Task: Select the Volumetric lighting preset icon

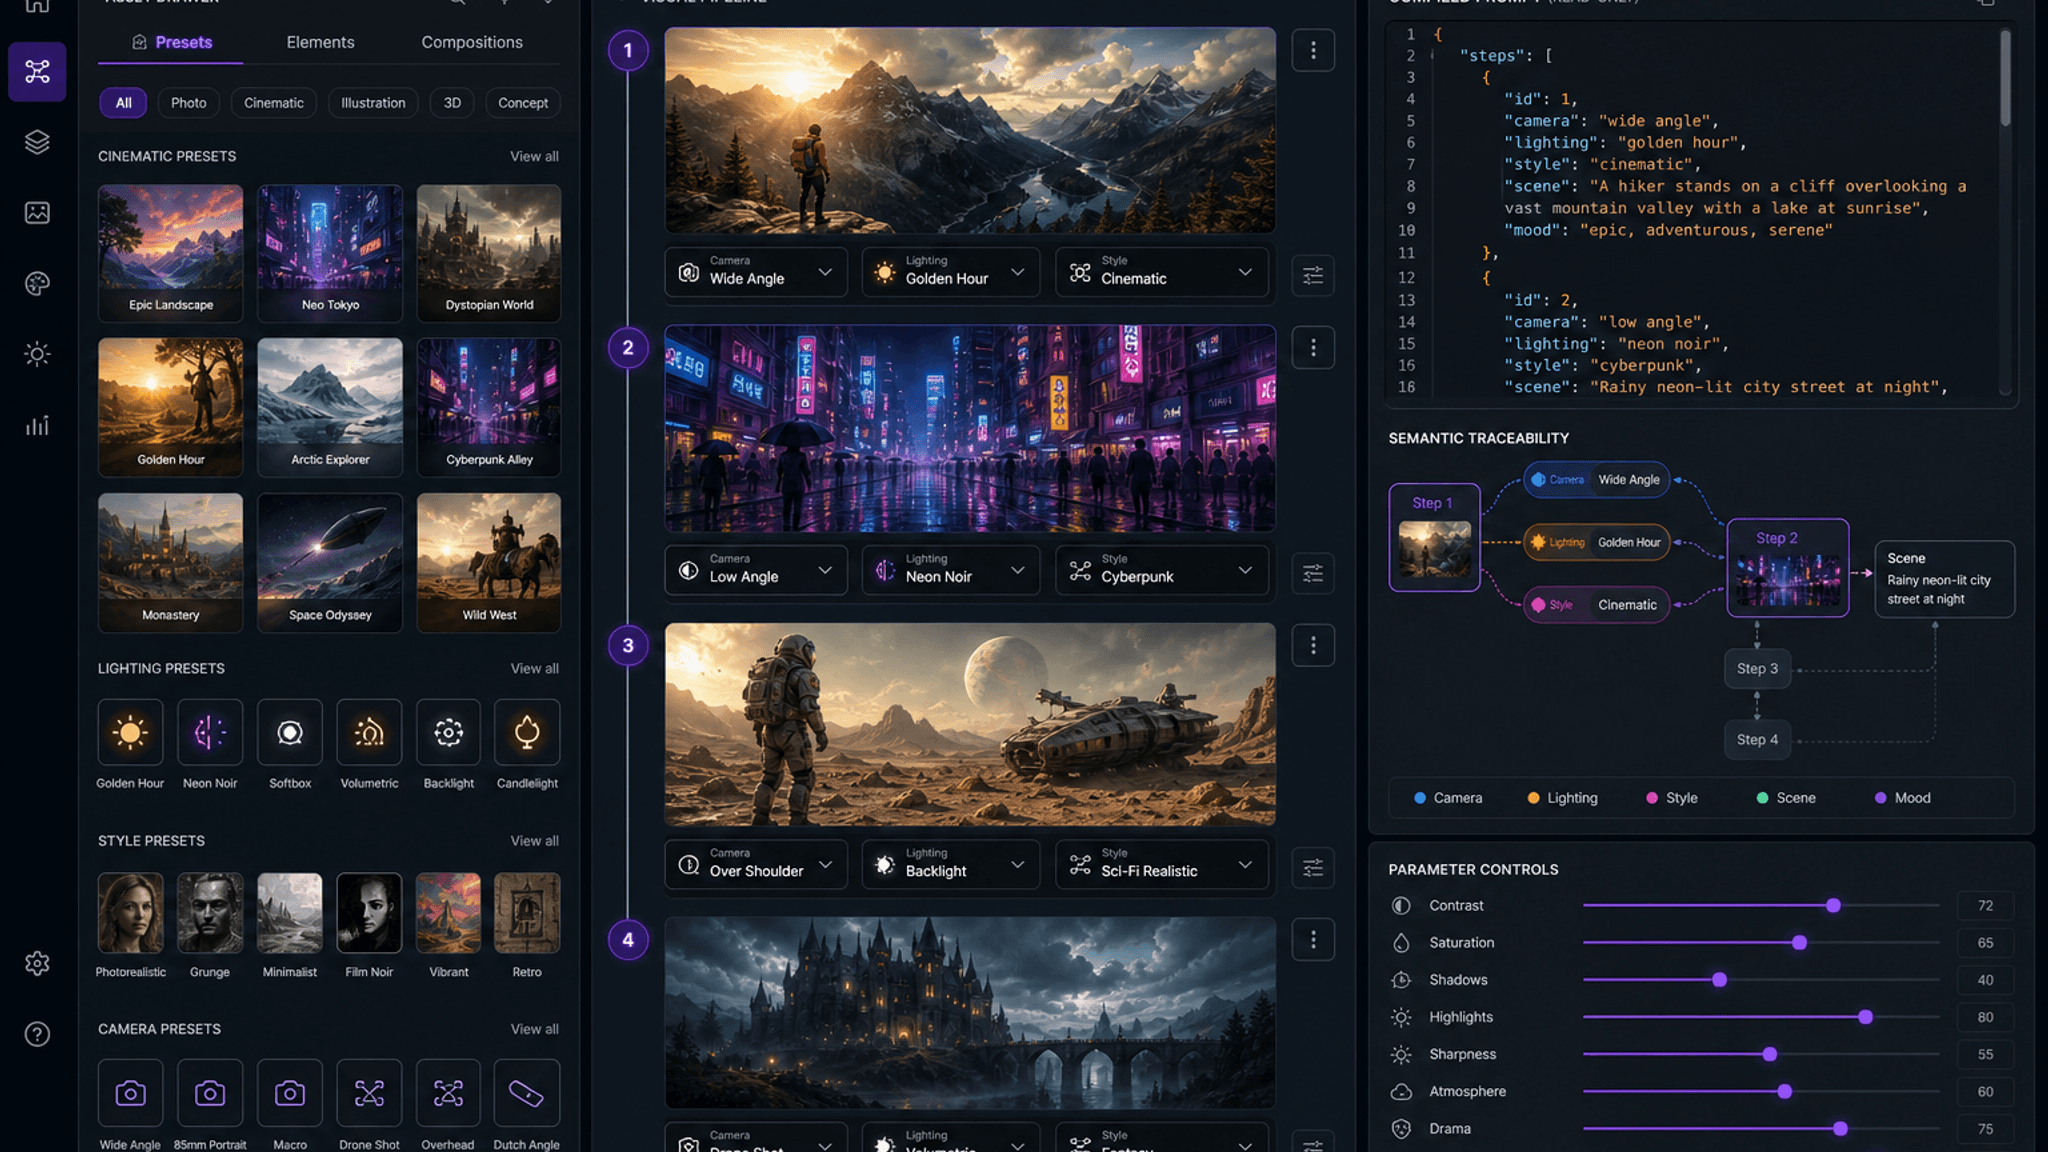Action: 369,732
